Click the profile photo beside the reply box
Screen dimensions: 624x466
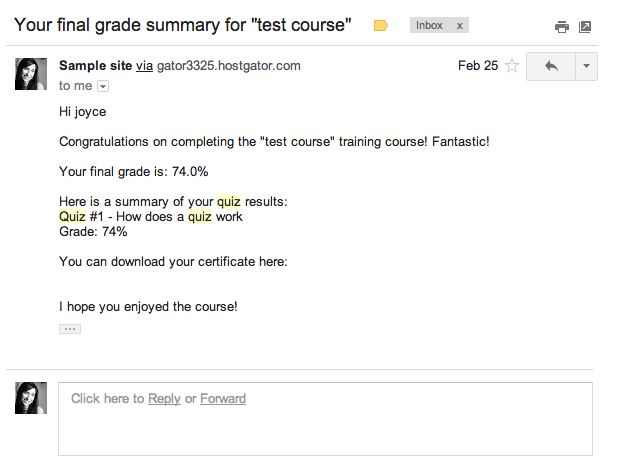coord(31,397)
